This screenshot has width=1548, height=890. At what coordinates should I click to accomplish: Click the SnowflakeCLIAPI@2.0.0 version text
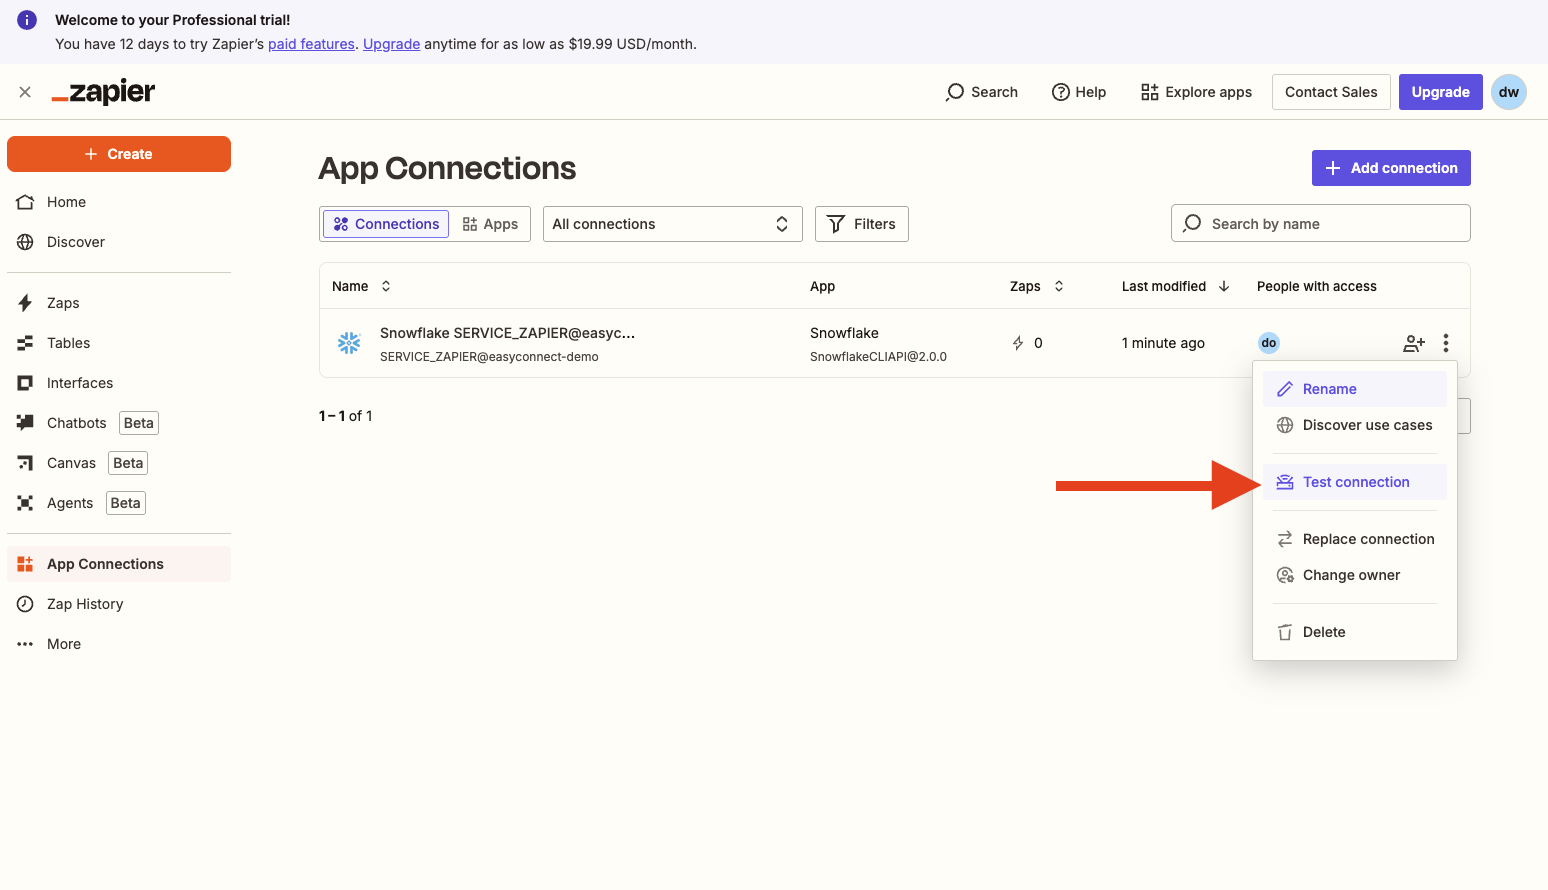tap(878, 357)
